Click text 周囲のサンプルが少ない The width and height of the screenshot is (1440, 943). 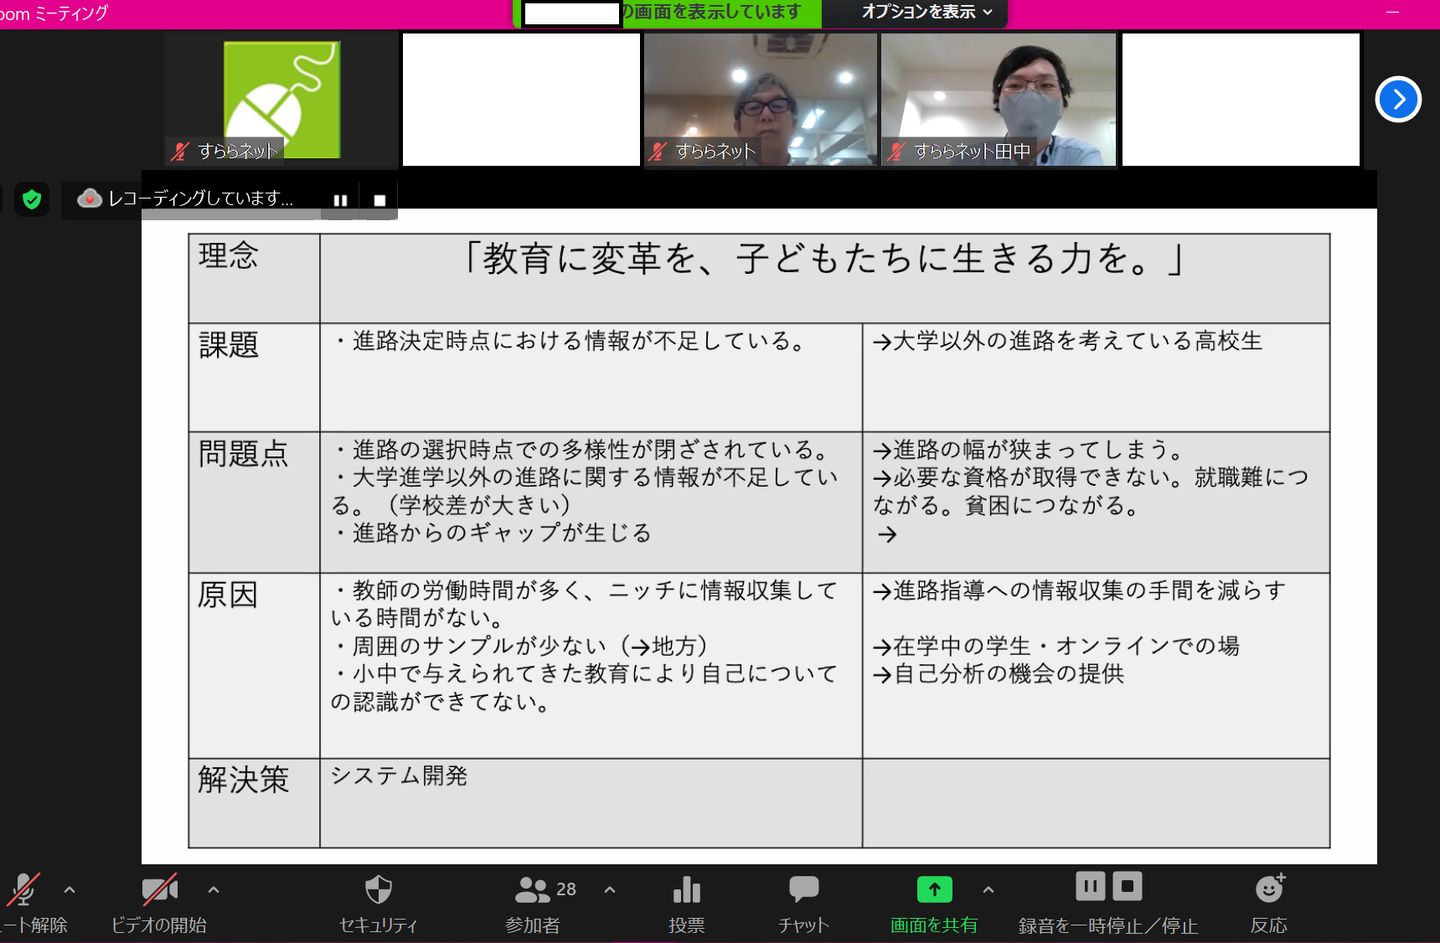point(480,646)
